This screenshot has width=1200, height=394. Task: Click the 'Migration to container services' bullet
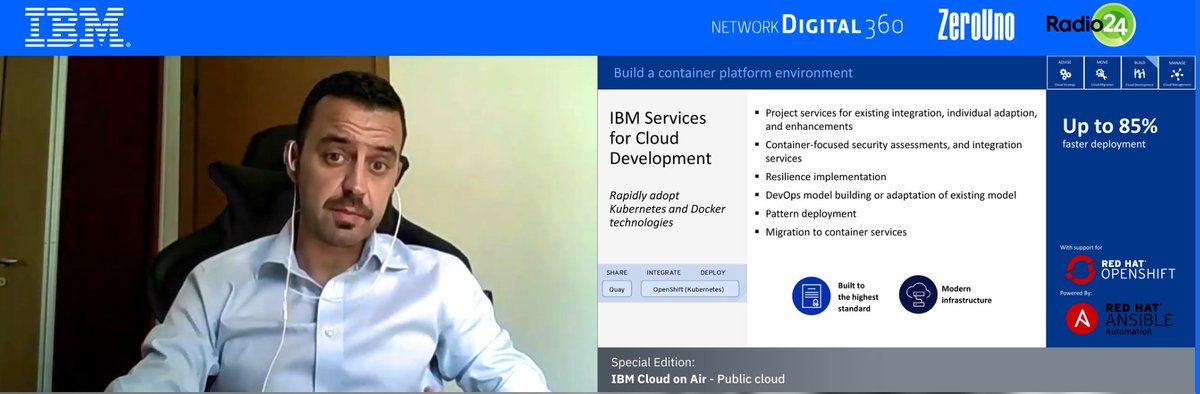click(x=836, y=232)
